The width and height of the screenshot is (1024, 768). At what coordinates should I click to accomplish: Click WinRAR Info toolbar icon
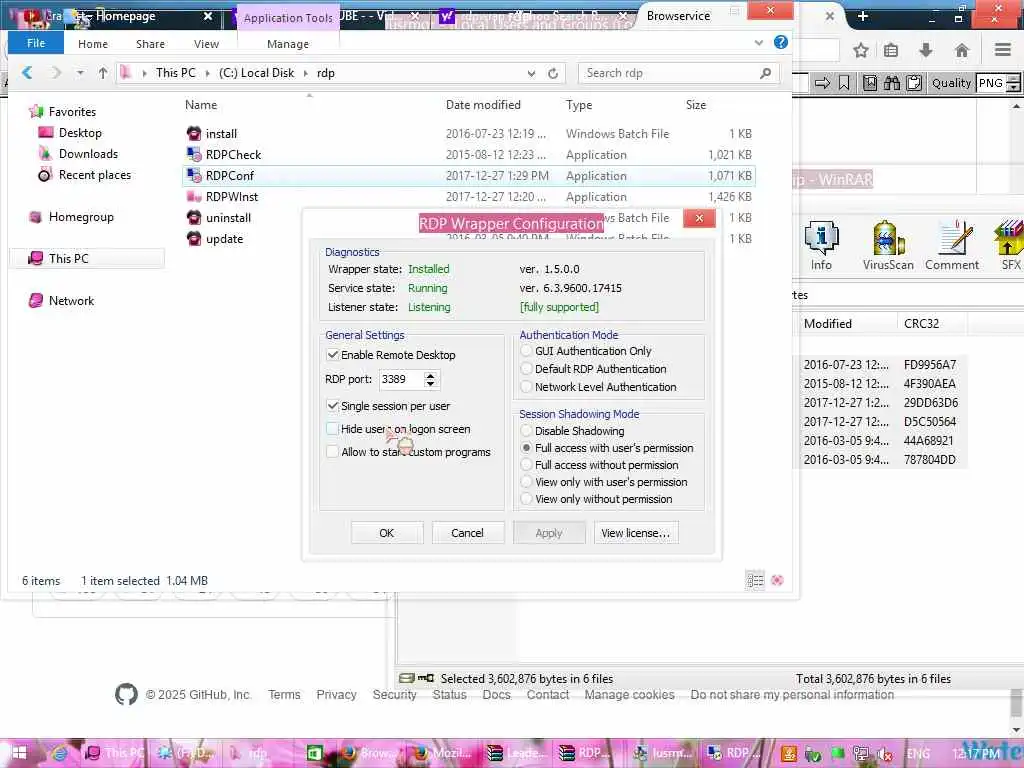click(x=821, y=246)
